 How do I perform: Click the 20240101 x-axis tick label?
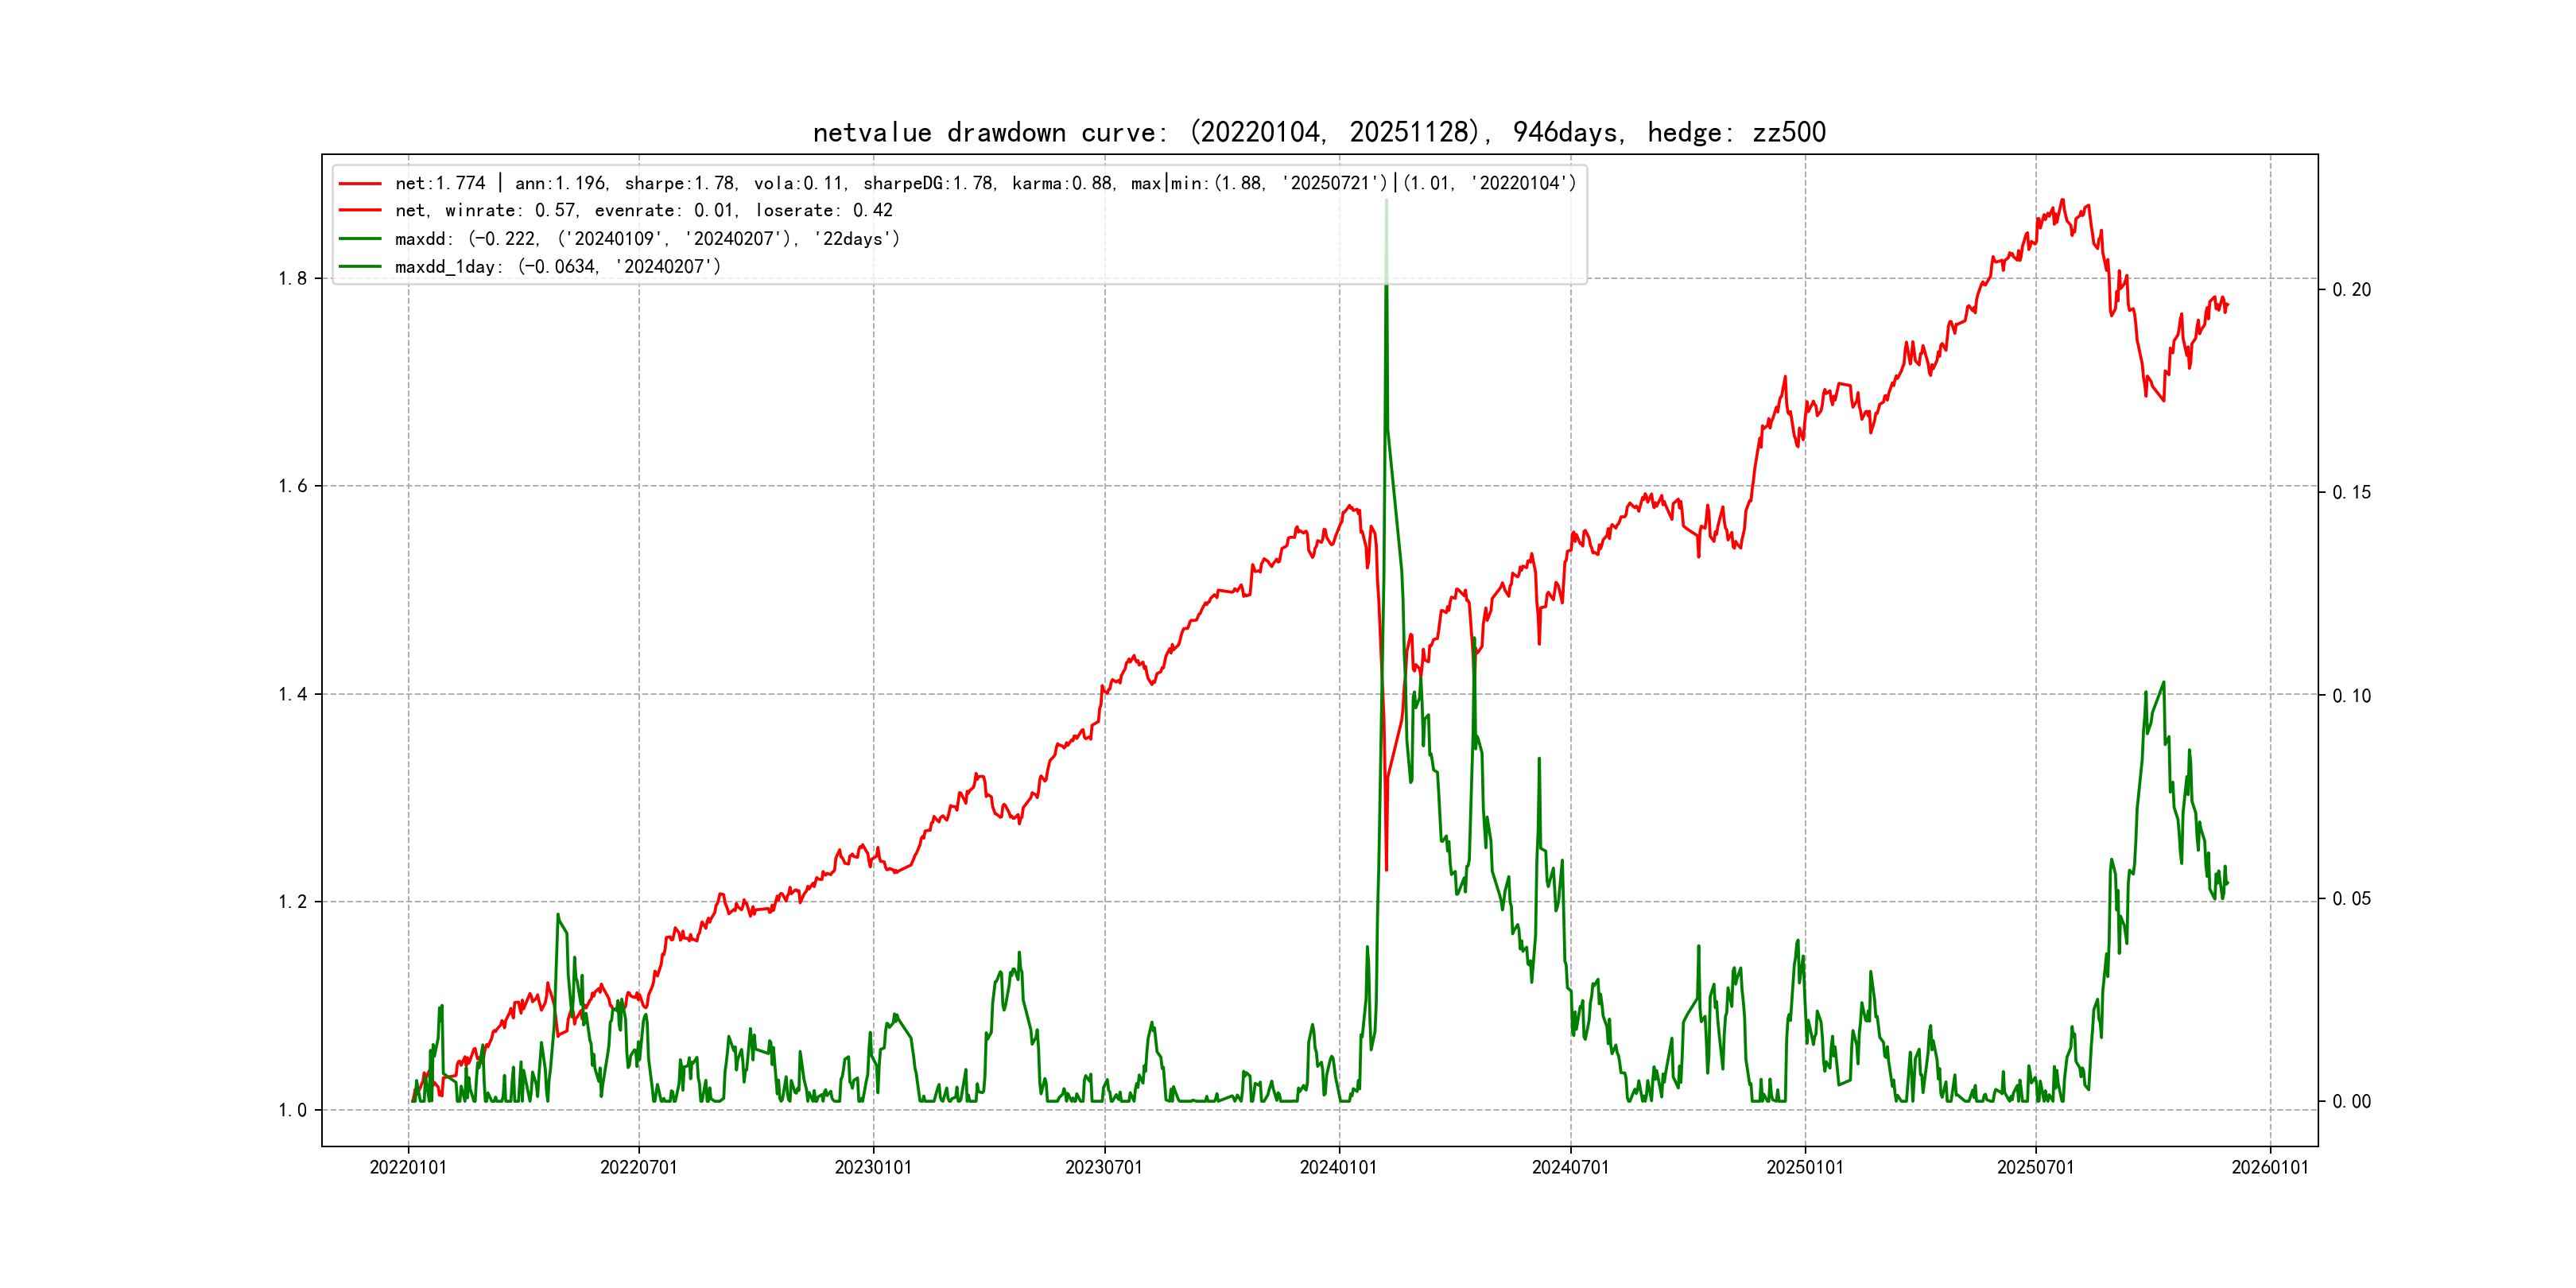(x=1338, y=1167)
